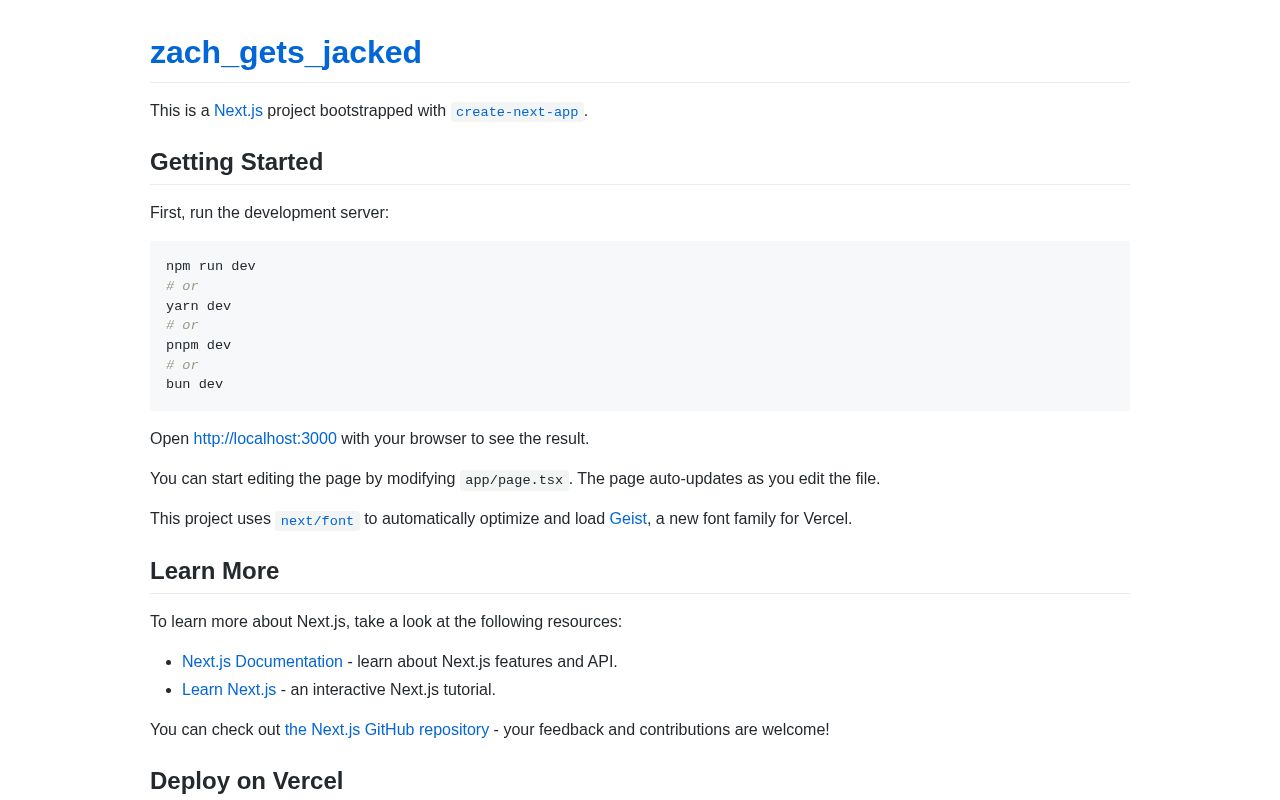Open the Next.js Documentation link
Image resolution: width=1280 pixels, height=800 pixels.
262,662
